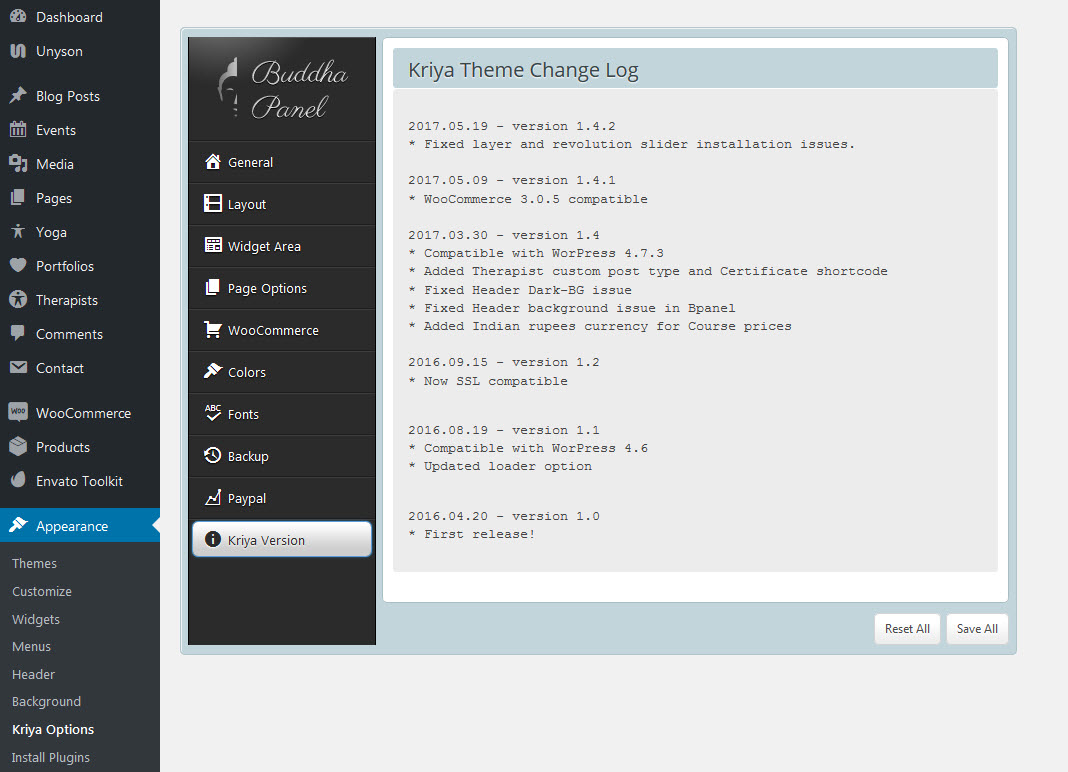Open the Themes submenu link
Viewport: 1068px width, 772px height.
(x=34, y=563)
